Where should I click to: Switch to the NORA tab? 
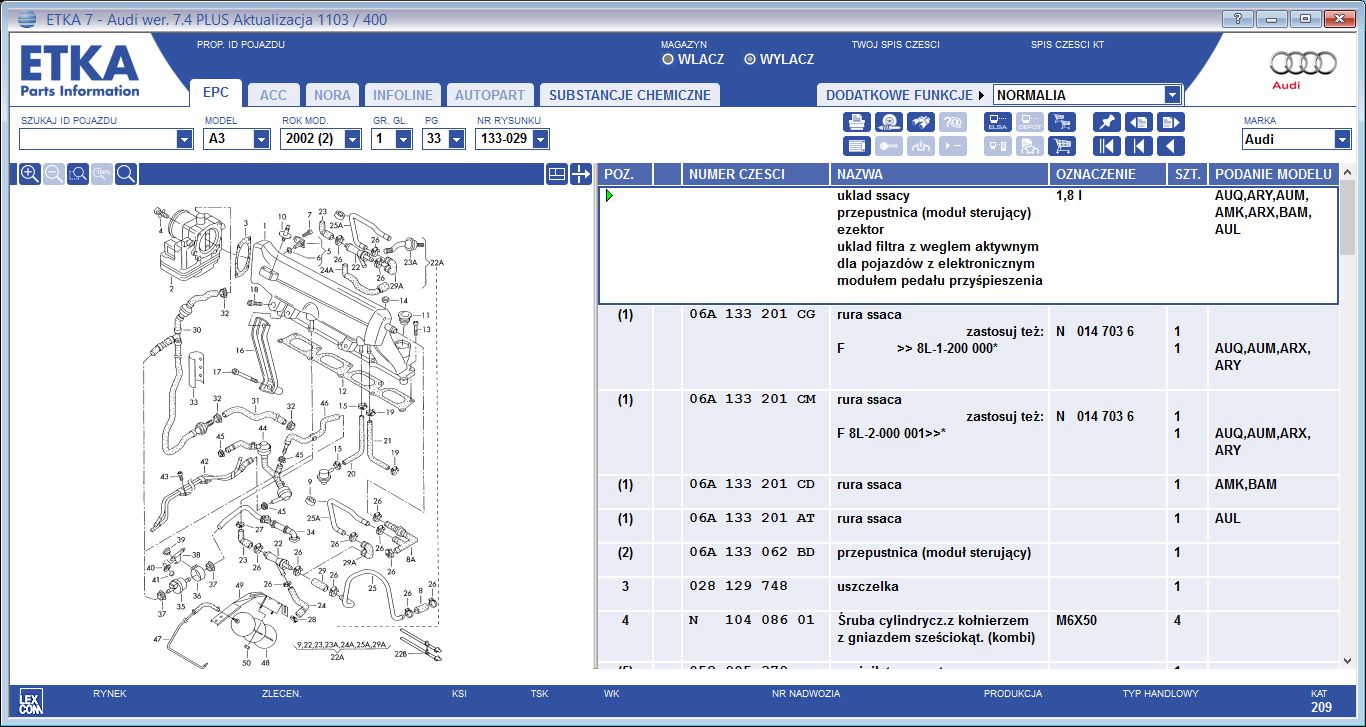(x=332, y=95)
